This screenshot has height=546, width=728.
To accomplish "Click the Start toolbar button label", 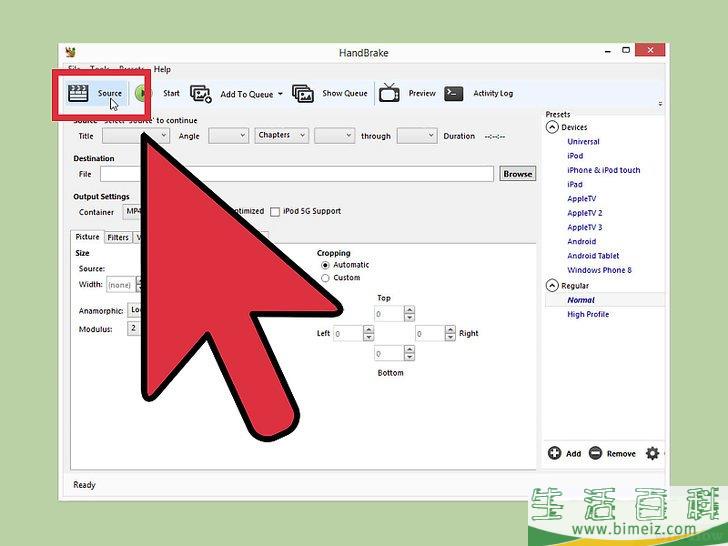I will [x=171, y=93].
